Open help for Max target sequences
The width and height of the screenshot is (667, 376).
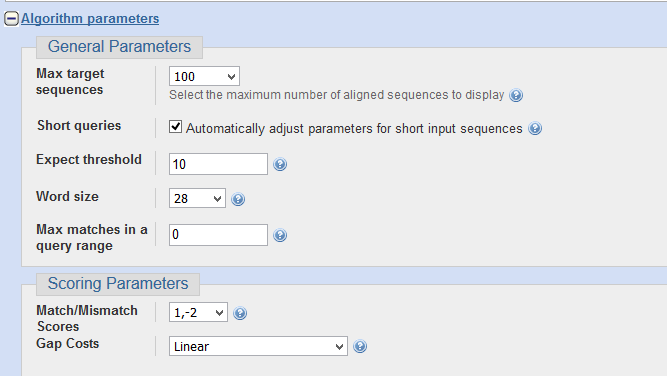516,95
